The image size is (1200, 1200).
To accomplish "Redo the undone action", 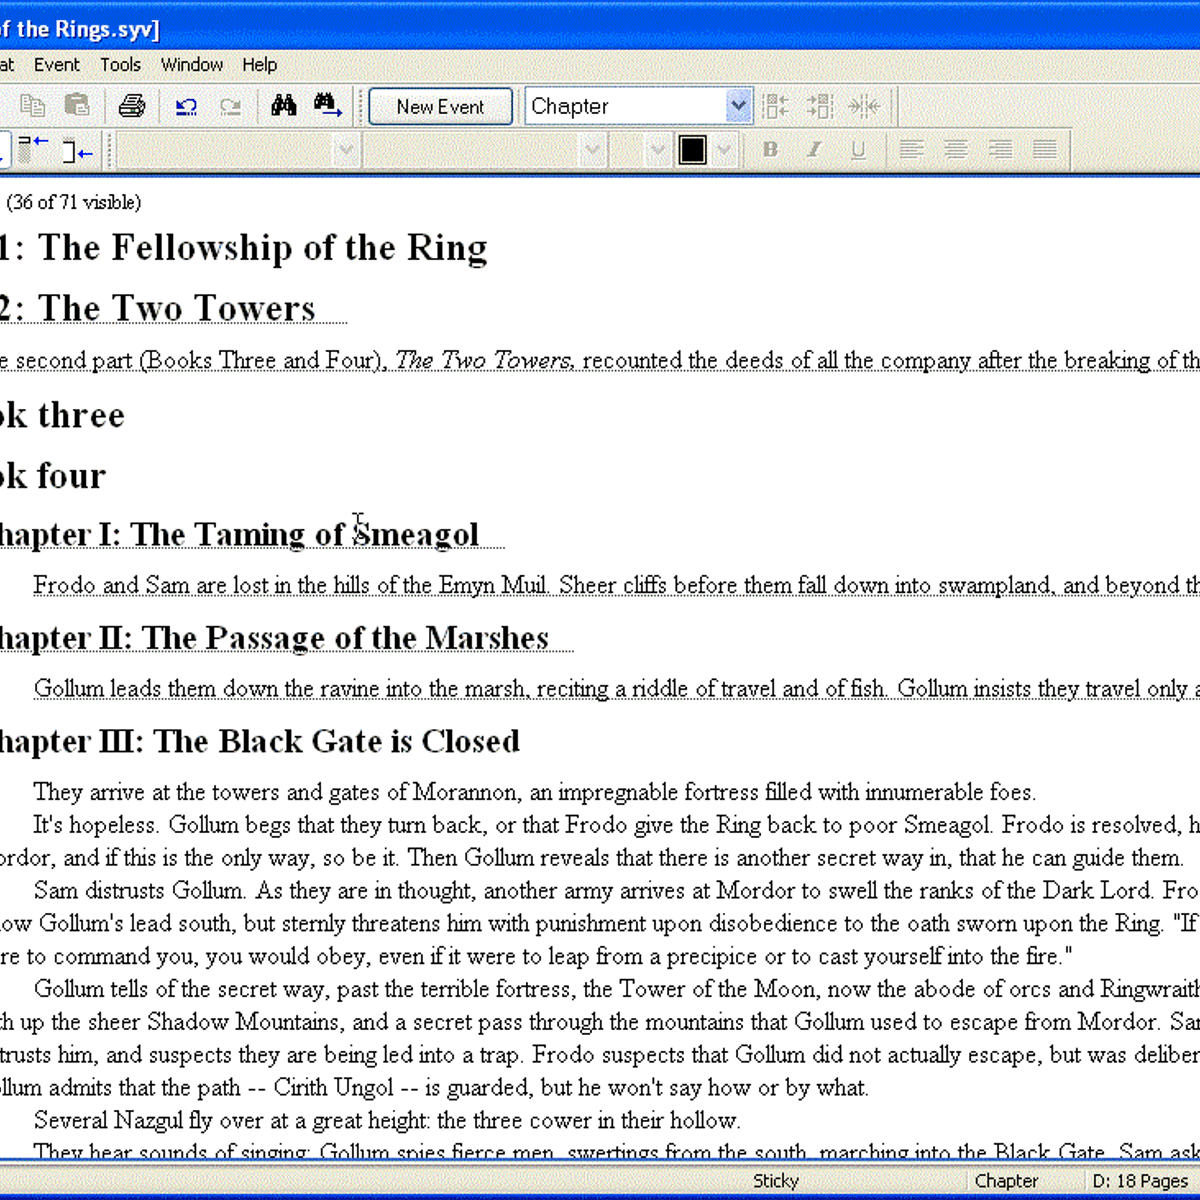I will pyautogui.click(x=230, y=106).
